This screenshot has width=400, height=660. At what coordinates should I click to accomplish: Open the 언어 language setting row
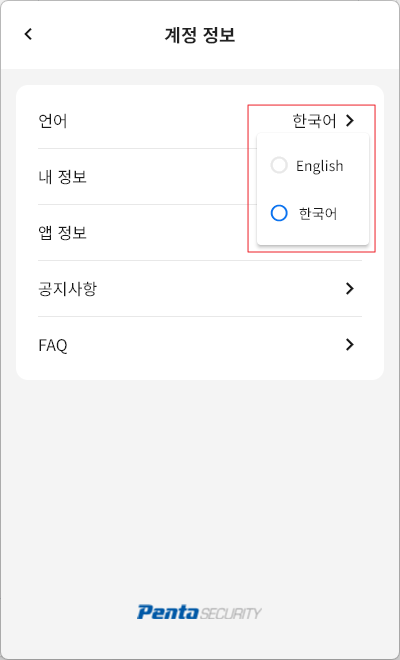(x=200, y=121)
